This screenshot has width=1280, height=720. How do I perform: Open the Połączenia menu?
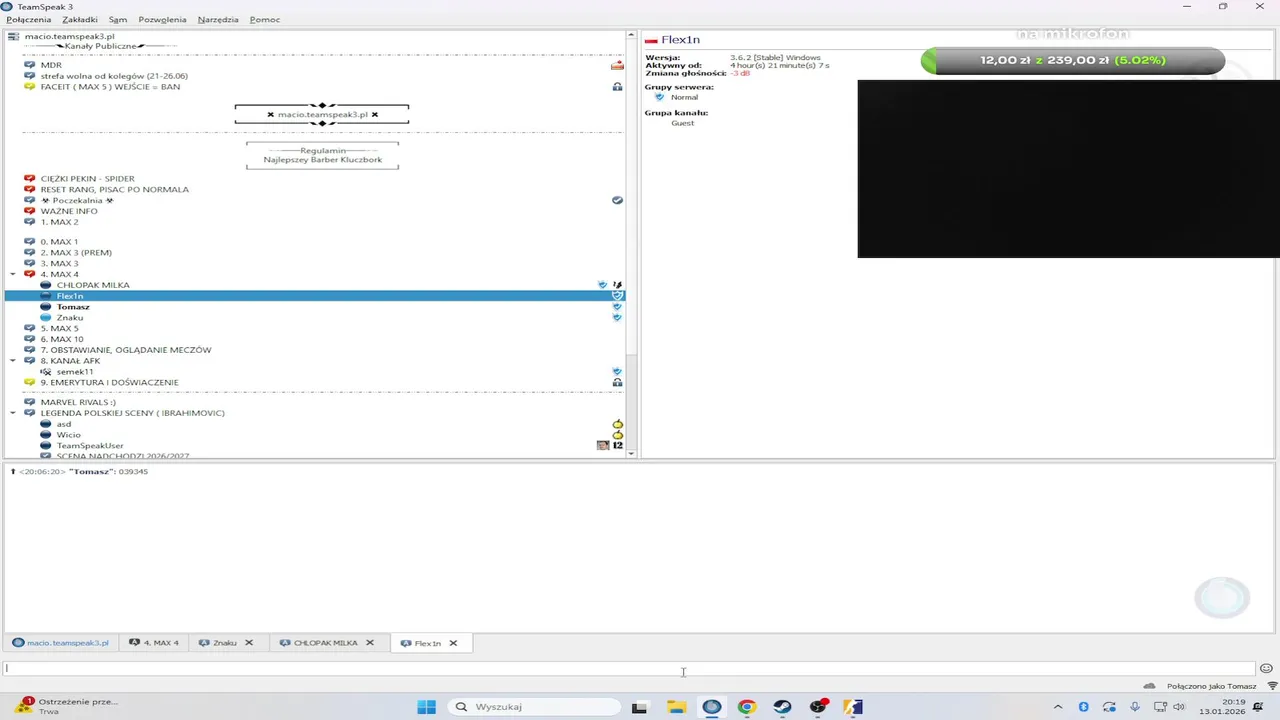click(28, 20)
